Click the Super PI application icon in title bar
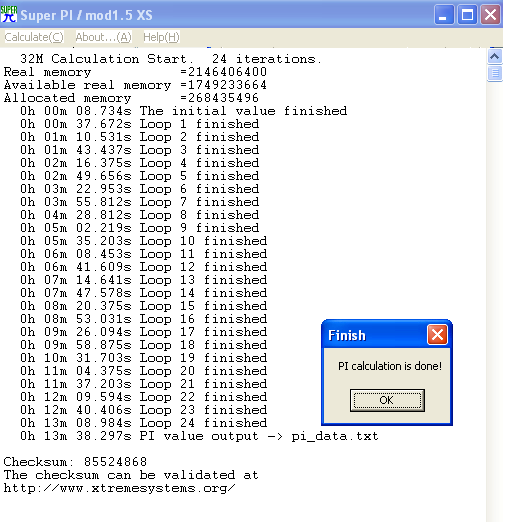 9,14
